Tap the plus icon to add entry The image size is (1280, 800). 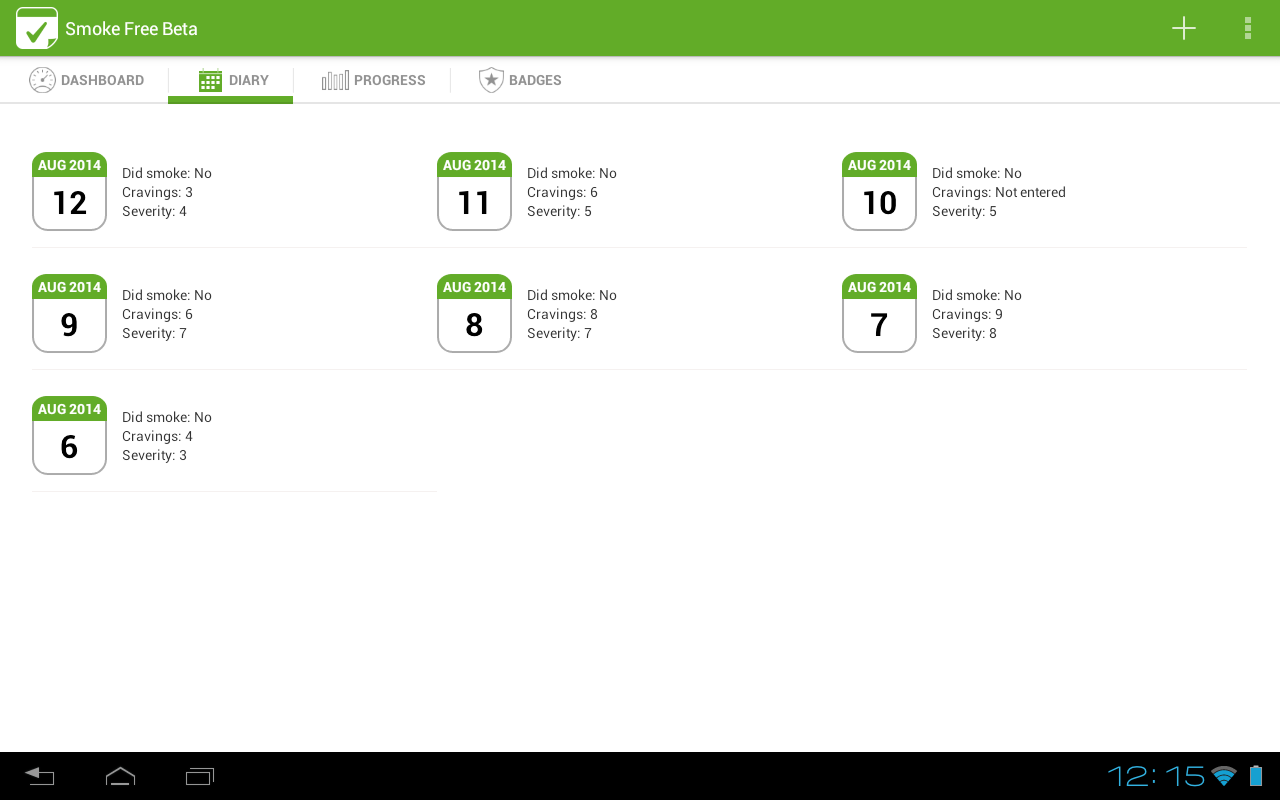pos(1183,28)
